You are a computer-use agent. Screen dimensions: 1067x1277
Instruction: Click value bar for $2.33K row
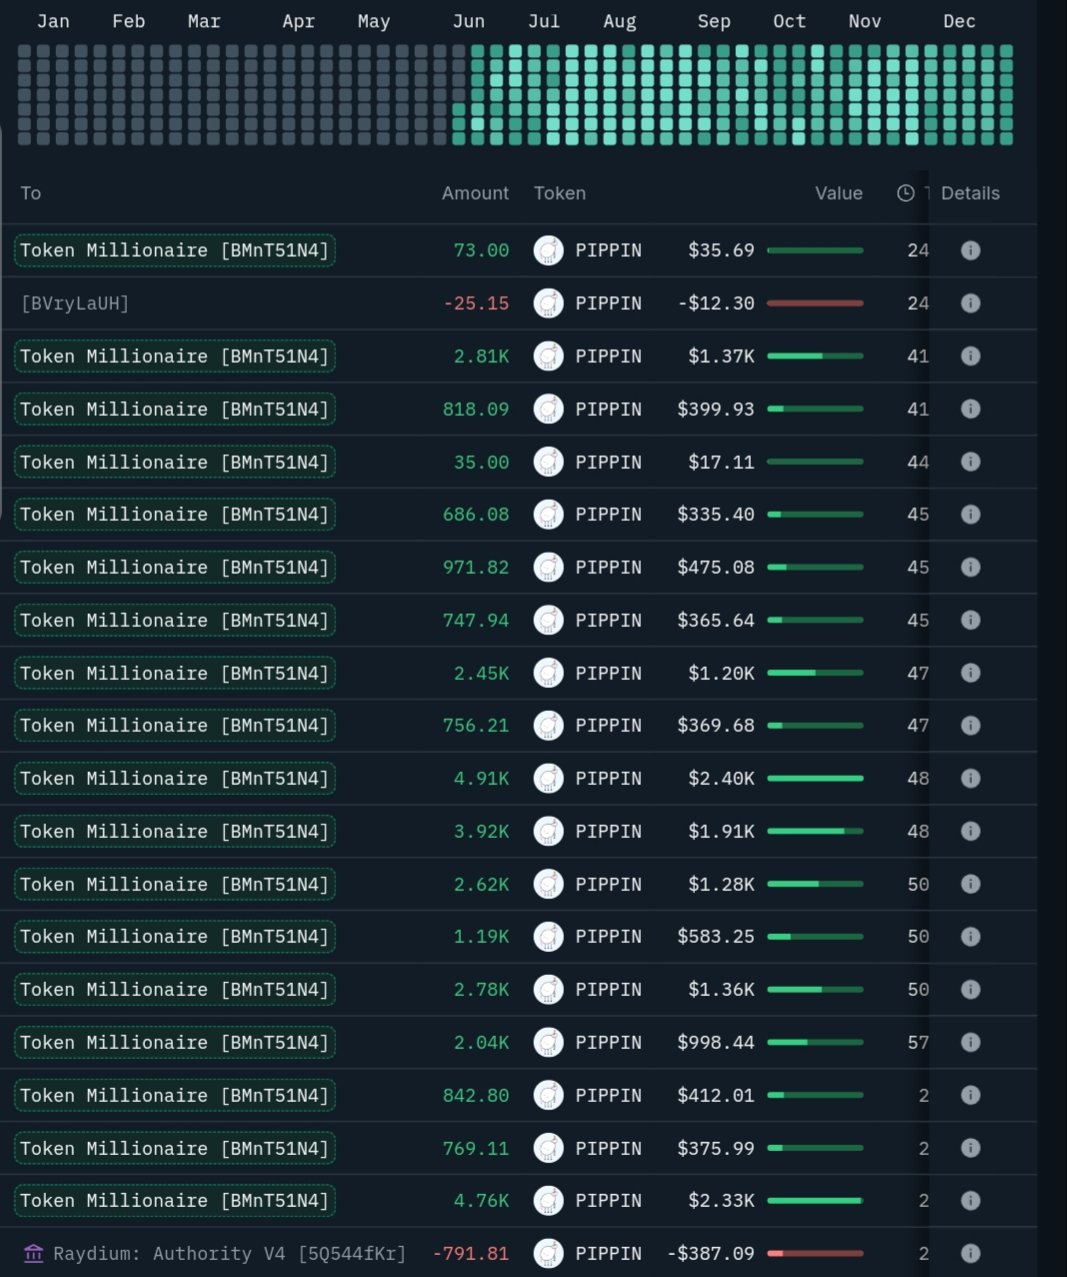[814, 1200]
